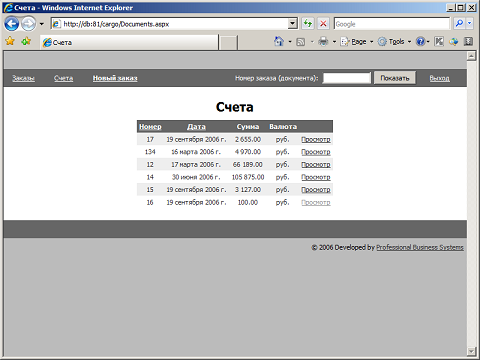Click the browser Forward arrow button

(29, 24)
